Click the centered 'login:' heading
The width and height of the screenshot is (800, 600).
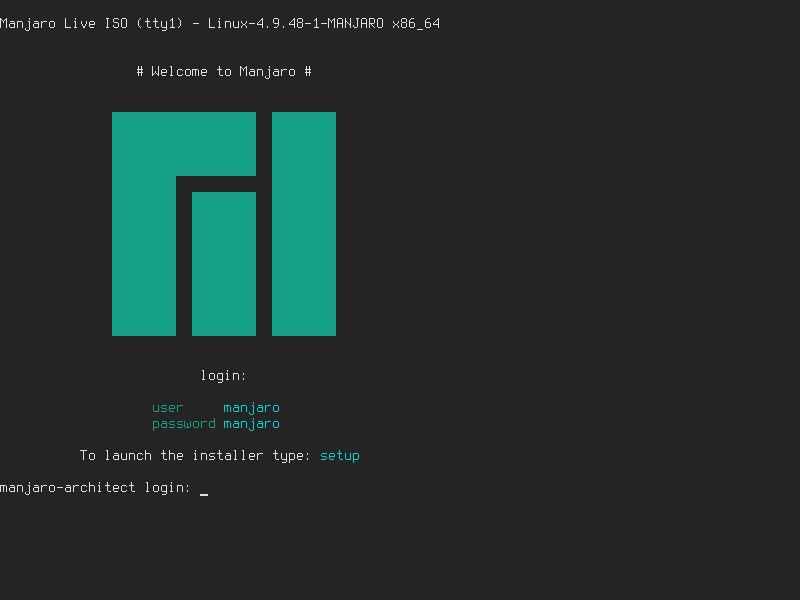pyautogui.click(x=224, y=376)
